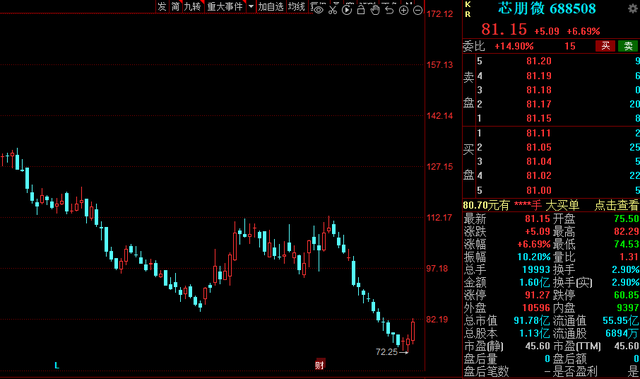The image size is (640, 379).
Task: Click 开盘 value 75.50
Action: pyautogui.click(x=627, y=219)
